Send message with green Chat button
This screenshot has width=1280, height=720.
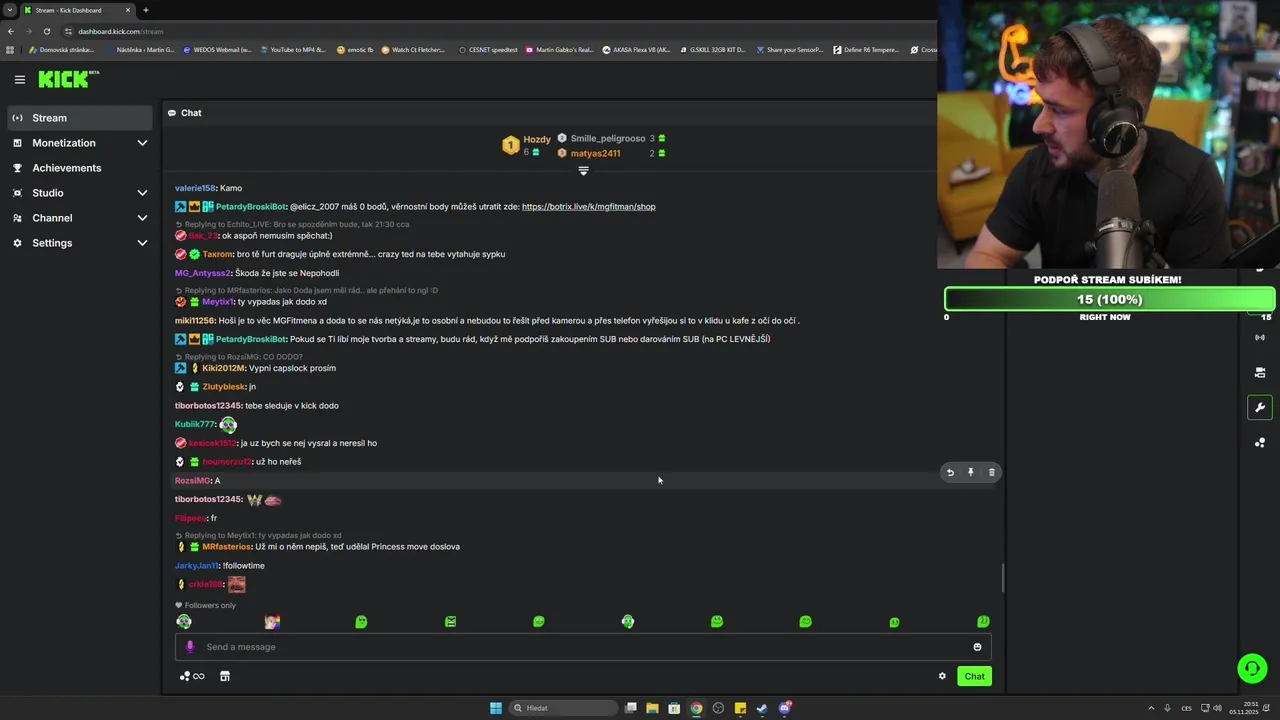(974, 676)
